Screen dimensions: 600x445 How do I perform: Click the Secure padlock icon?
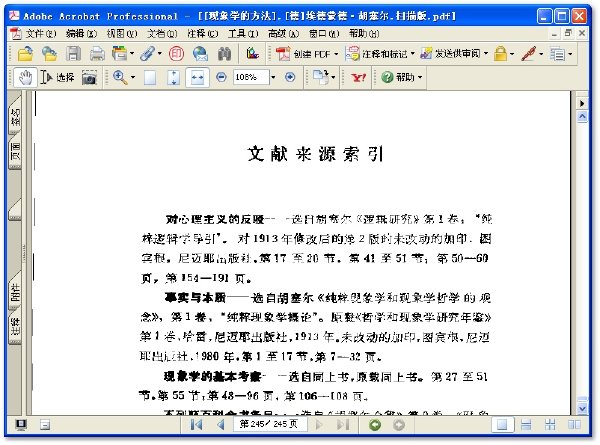(500, 54)
